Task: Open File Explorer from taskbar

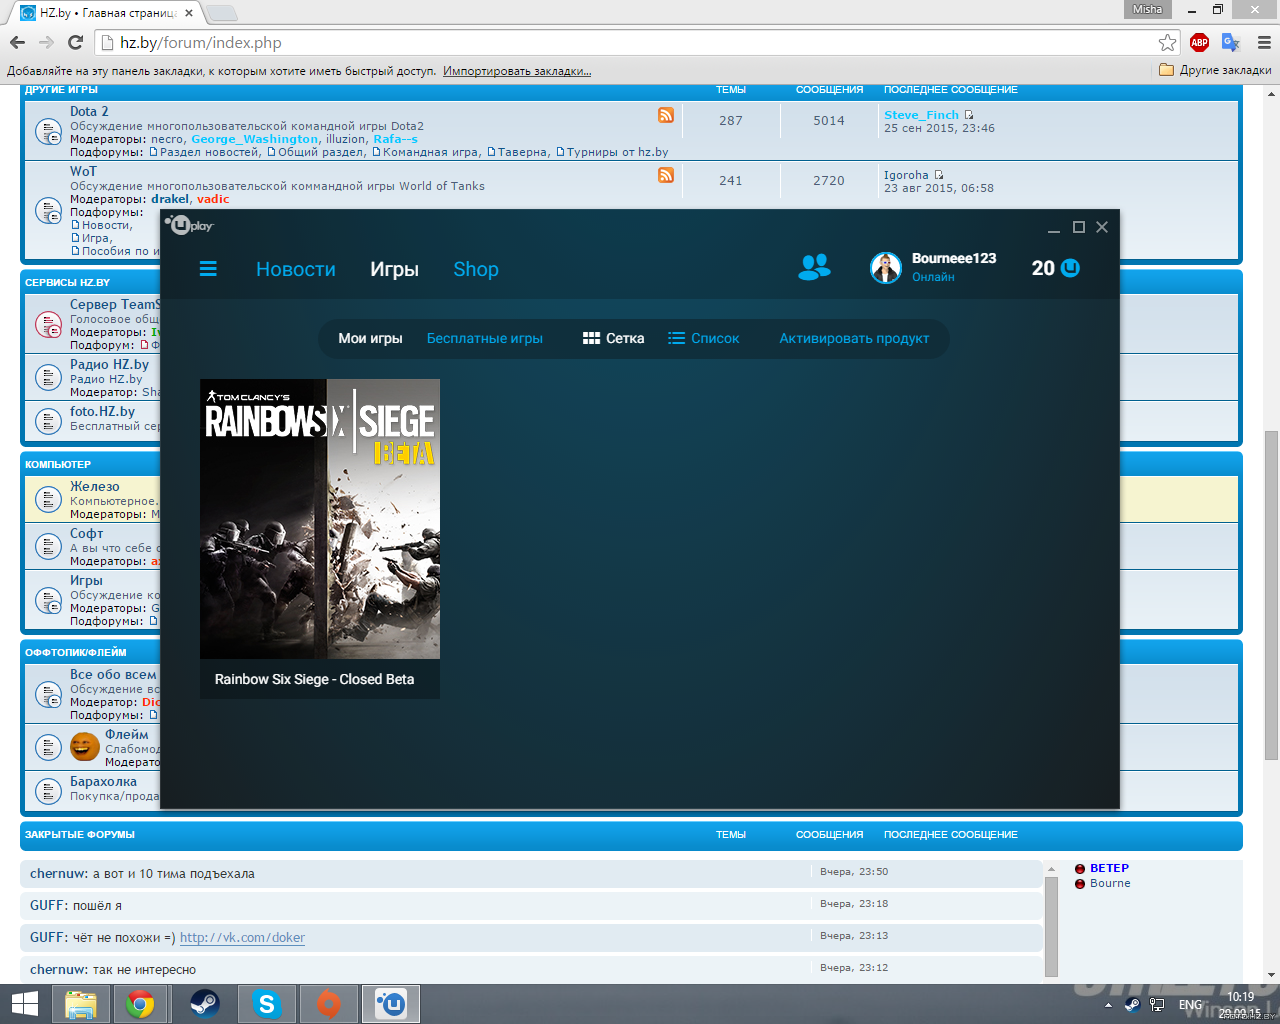Action: pos(80,1004)
